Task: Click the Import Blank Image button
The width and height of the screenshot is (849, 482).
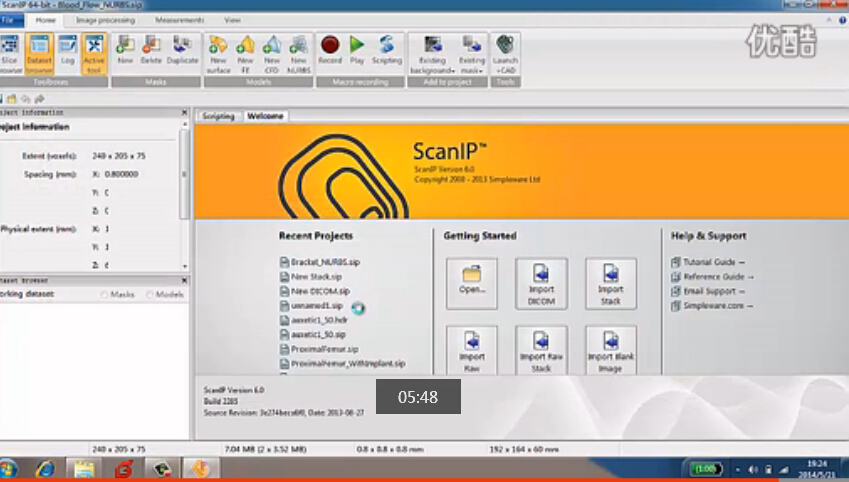Action: [611, 350]
